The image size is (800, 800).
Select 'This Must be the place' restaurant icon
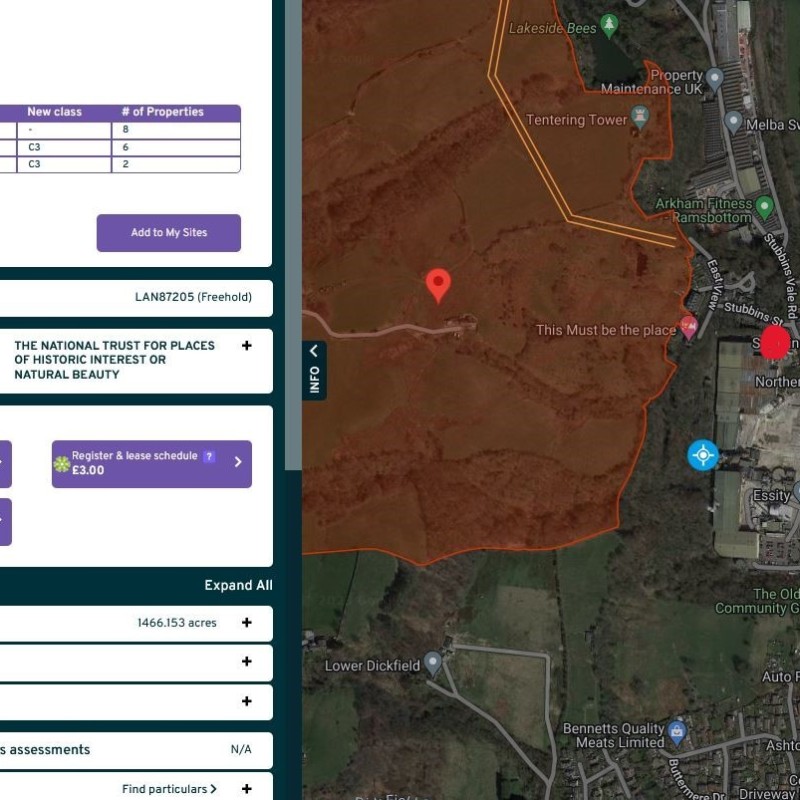688,328
